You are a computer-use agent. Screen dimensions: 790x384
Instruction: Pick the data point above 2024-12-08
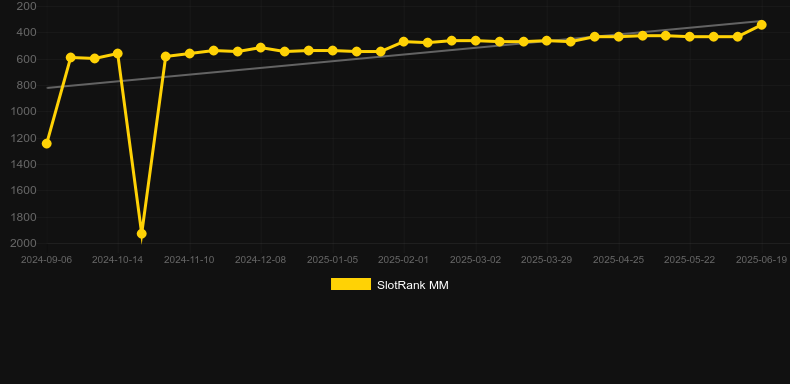pos(260,48)
